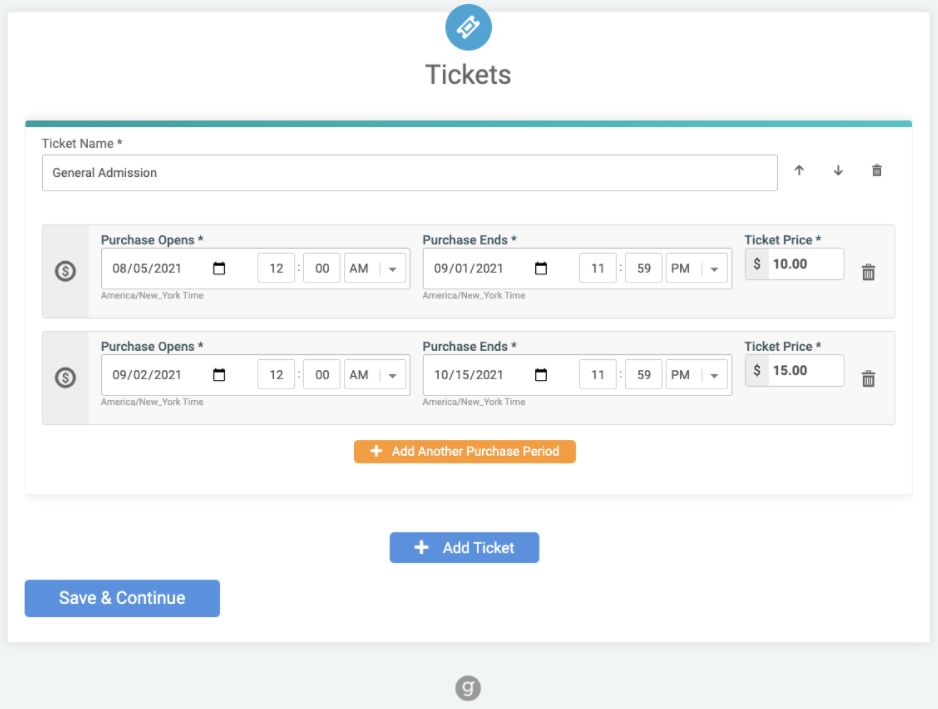Delete the General Admission ticket via trash icon

[877, 171]
